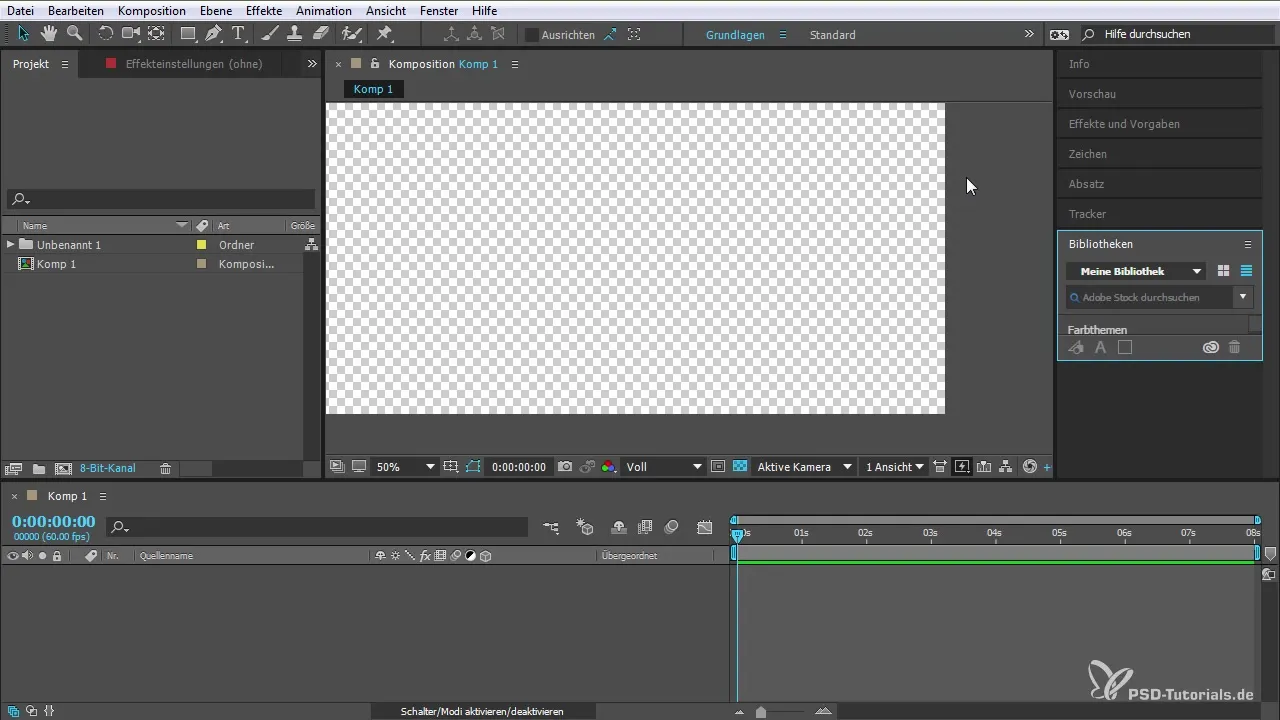
Task: Open the Meine Bibliothek dropdown
Action: click(x=1135, y=271)
